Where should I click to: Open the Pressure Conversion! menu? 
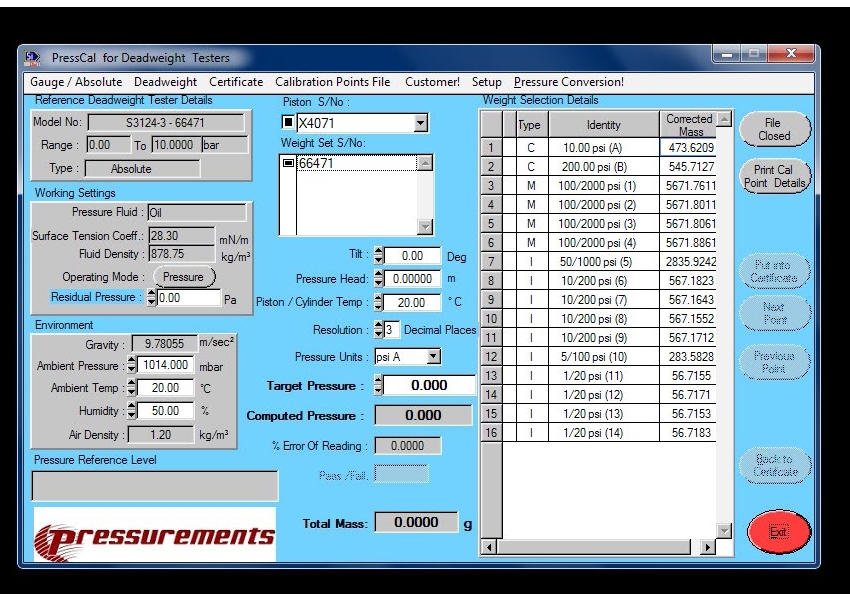click(x=568, y=82)
